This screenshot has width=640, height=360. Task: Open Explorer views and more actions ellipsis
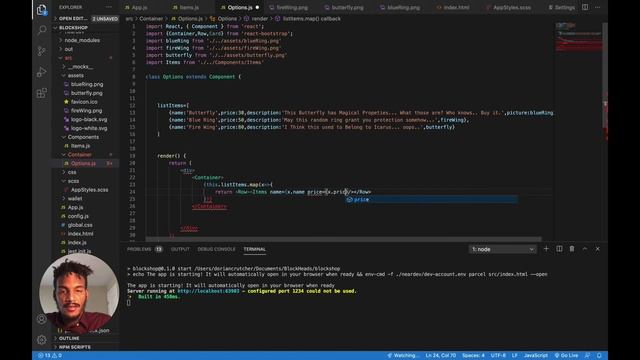click(x=109, y=7)
